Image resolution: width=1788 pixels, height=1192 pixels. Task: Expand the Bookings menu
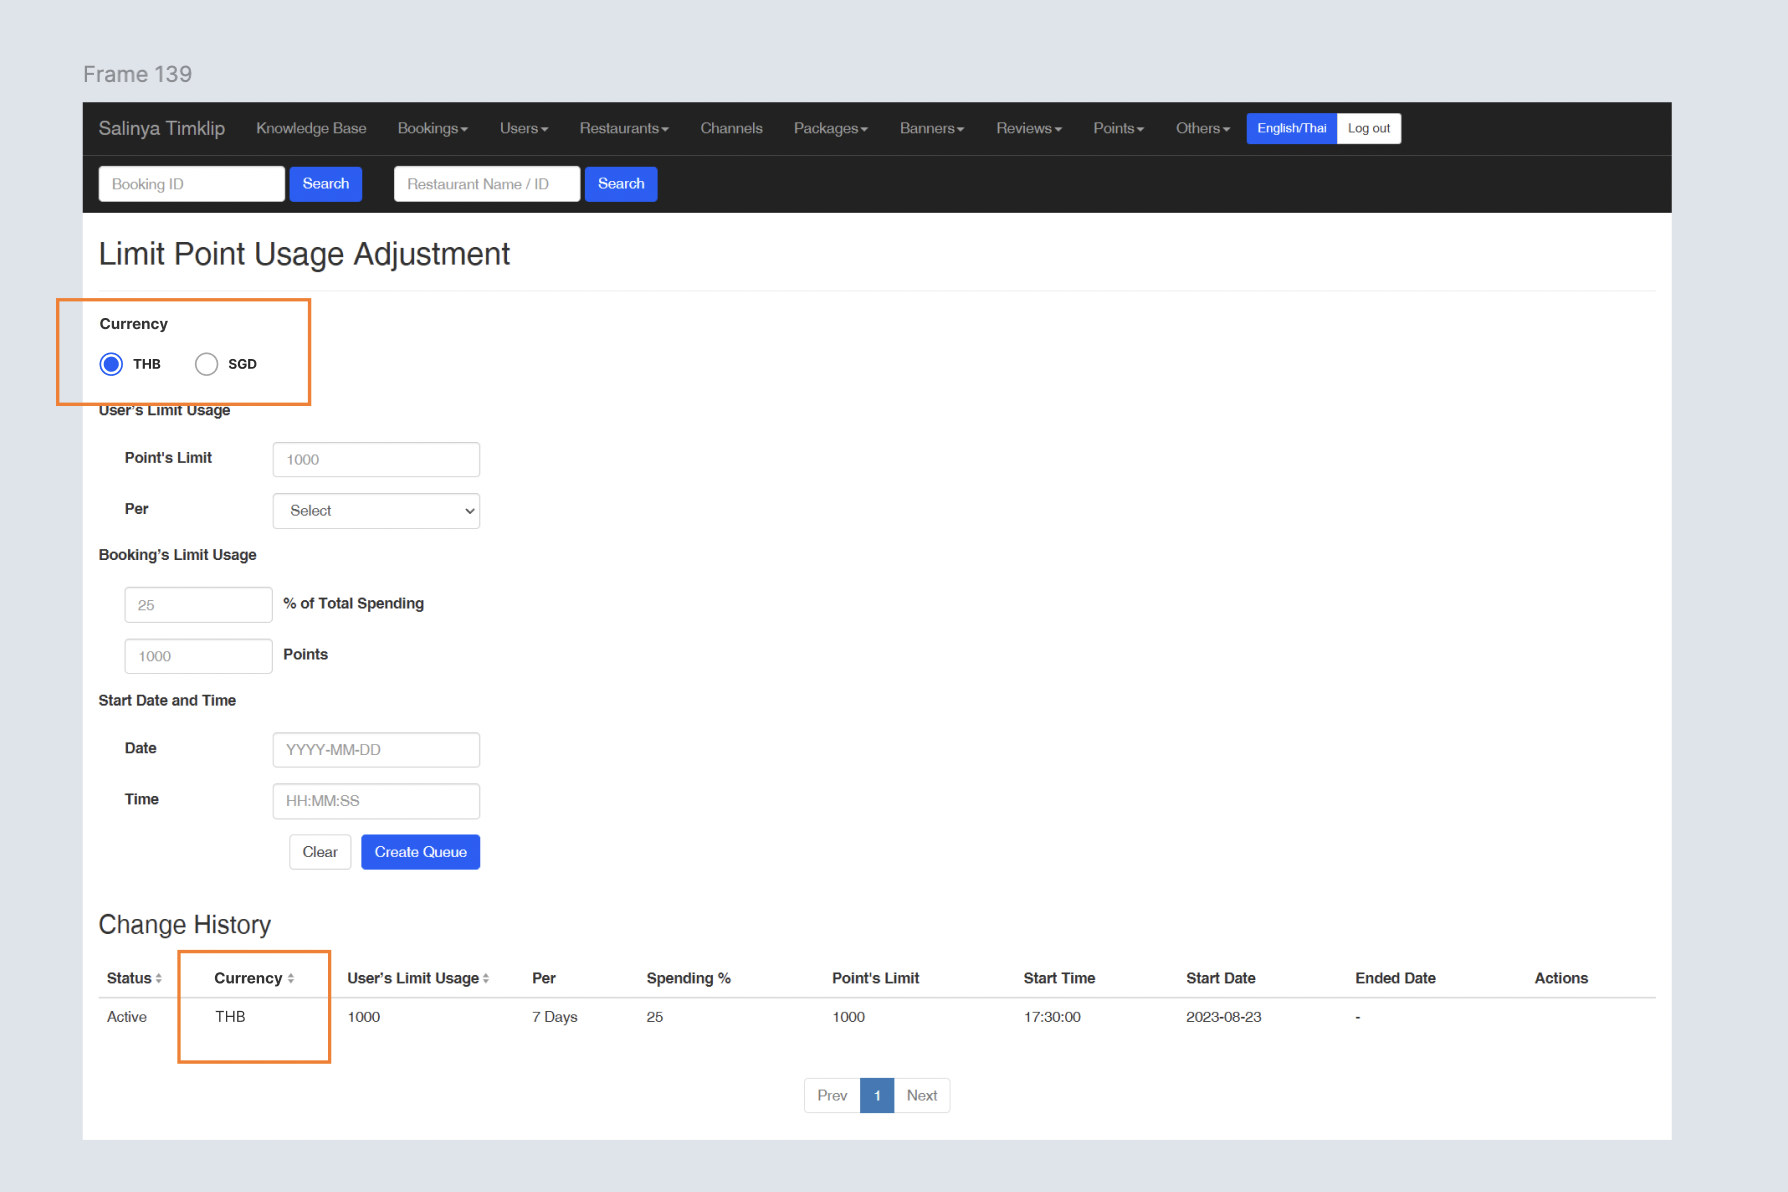(432, 128)
